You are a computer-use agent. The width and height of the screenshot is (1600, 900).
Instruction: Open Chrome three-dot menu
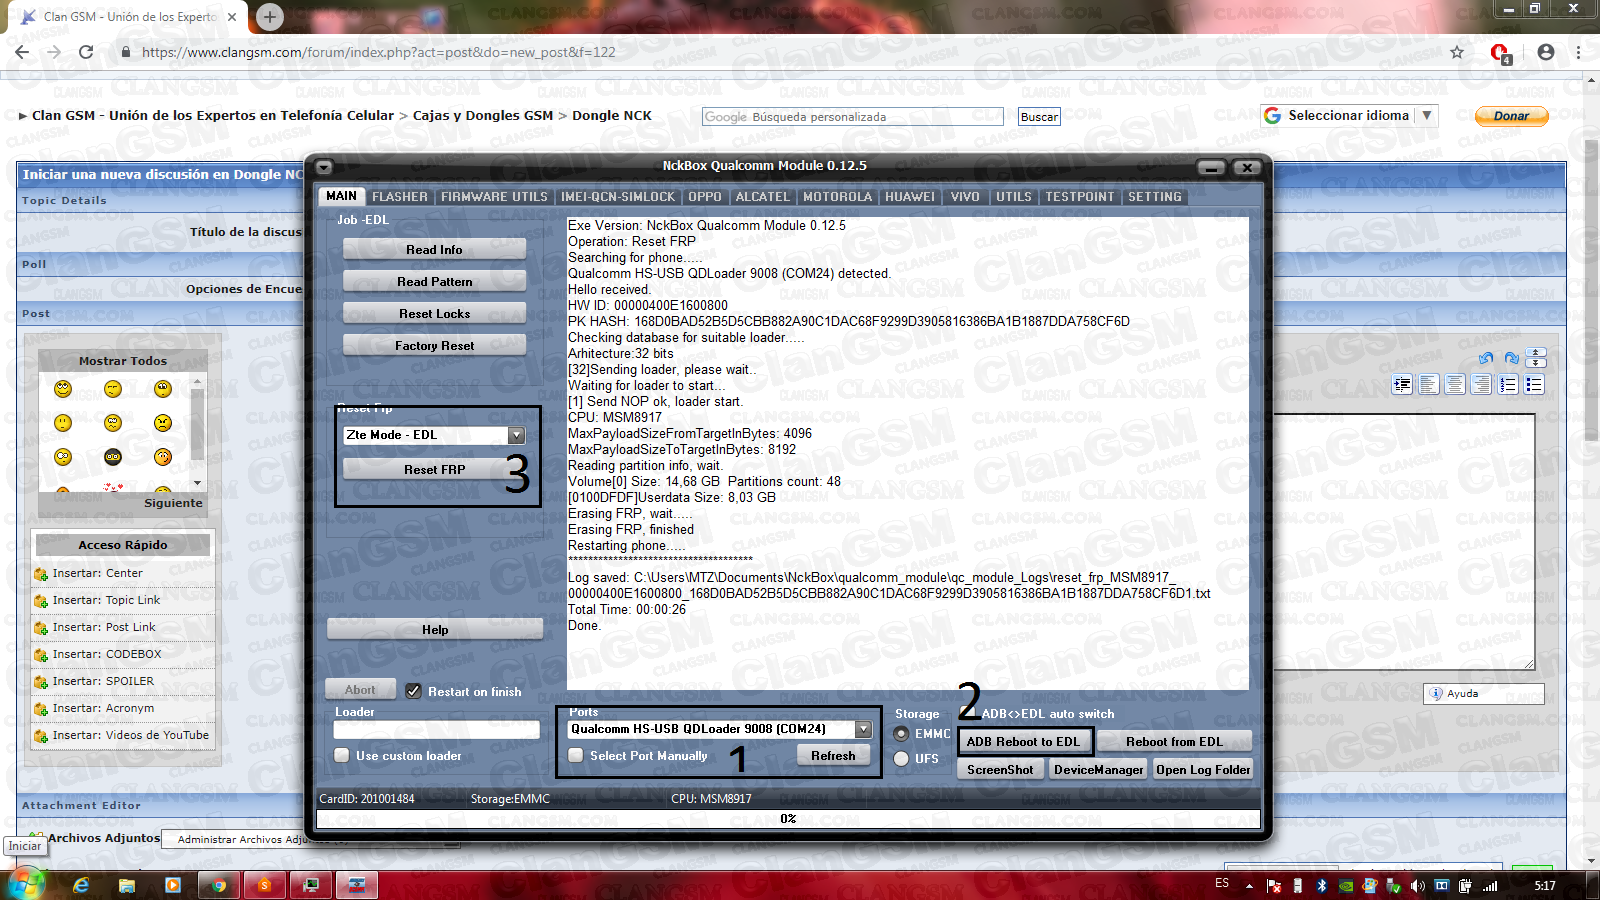[1579, 52]
